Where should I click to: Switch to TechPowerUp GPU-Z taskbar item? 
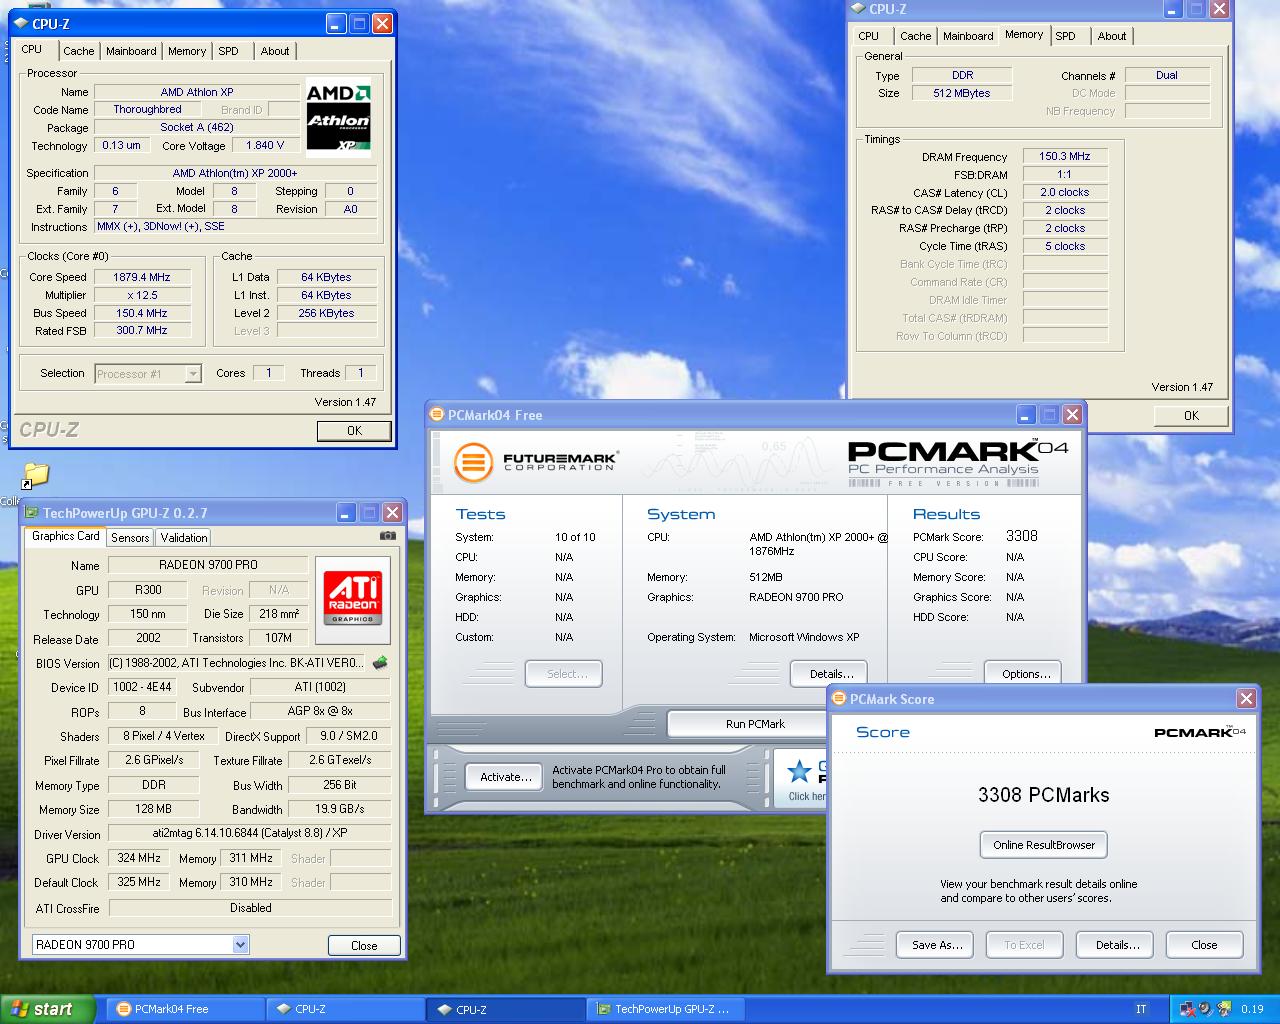pos(665,1009)
